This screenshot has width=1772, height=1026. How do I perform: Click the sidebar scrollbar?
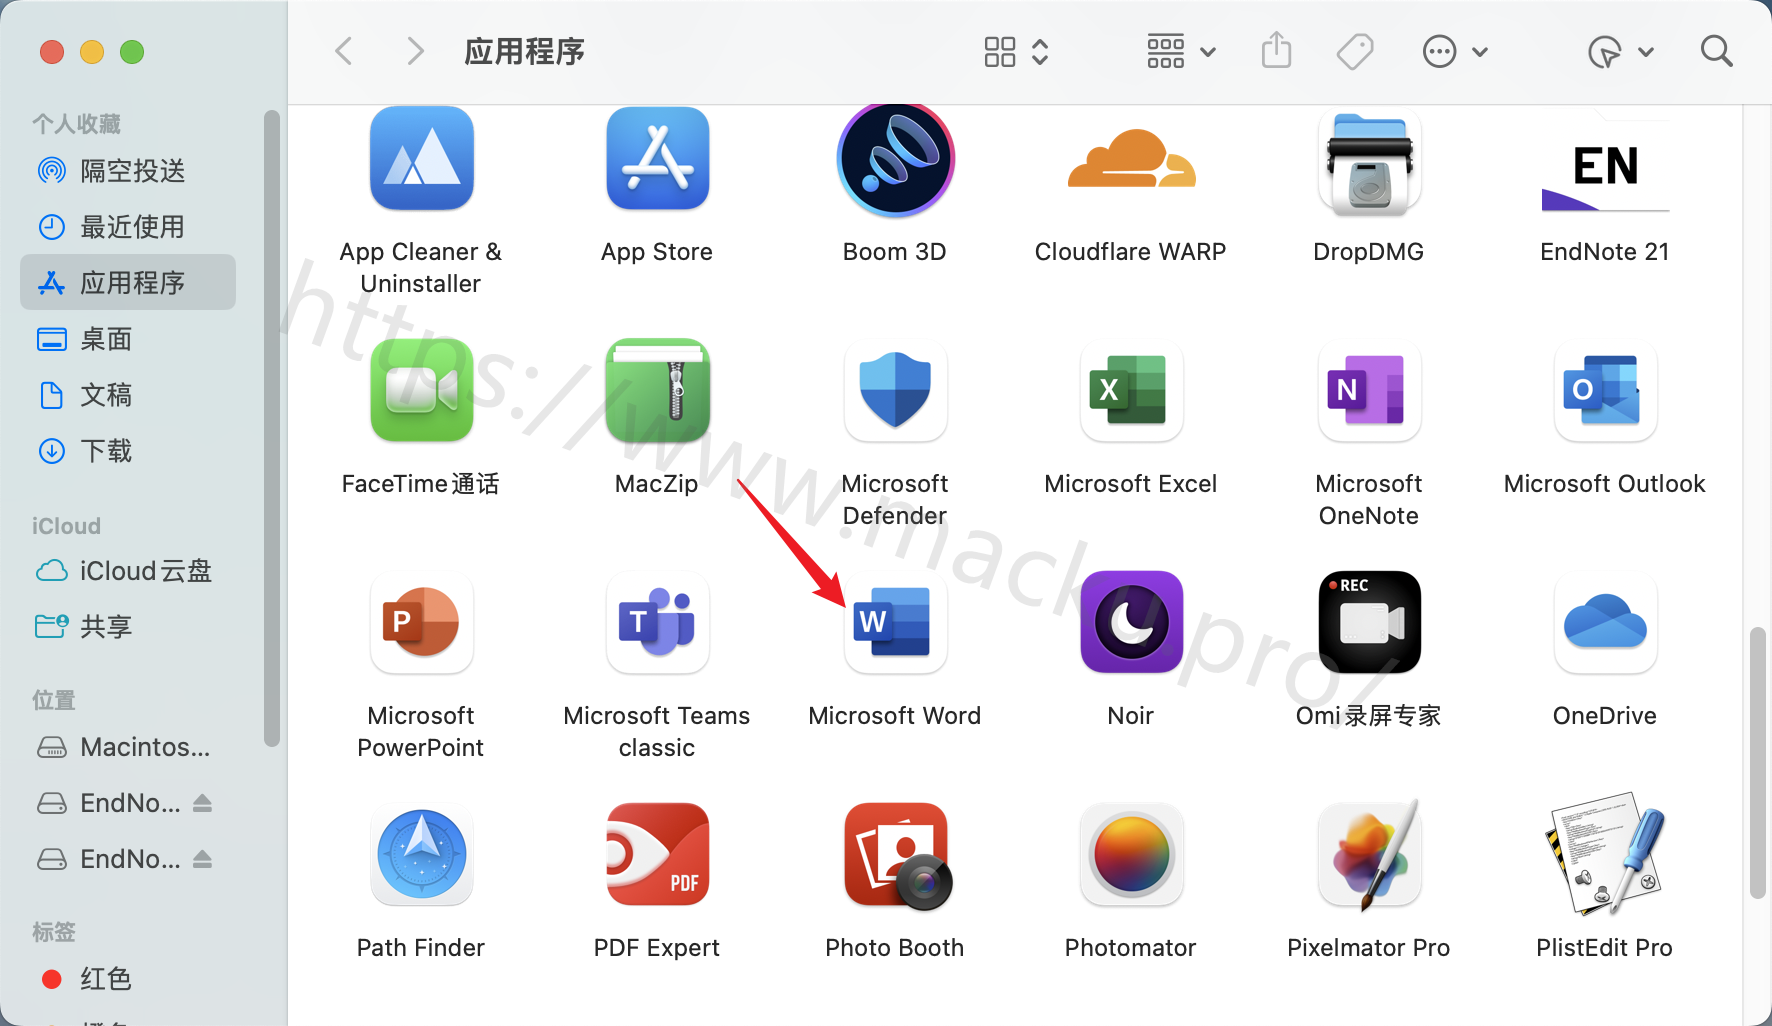271,428
